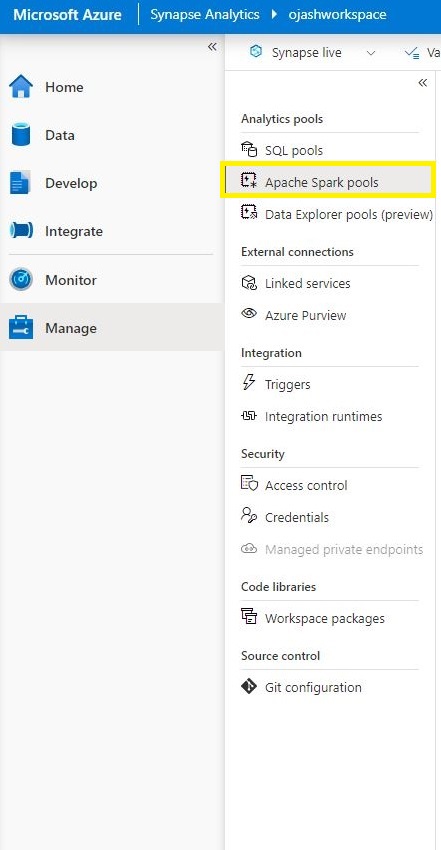
Task: Select the Data hub cylinder icon
Action: 21,135
